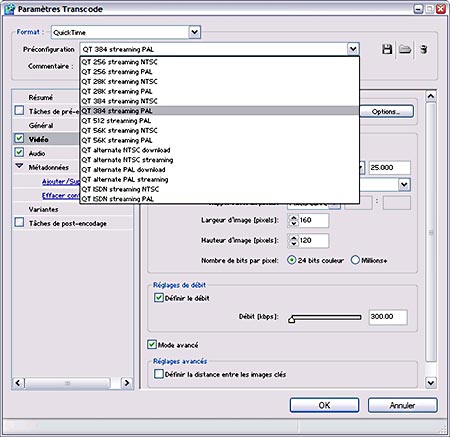Uncheck Définir le débit checkbox

tap(159, 298)
